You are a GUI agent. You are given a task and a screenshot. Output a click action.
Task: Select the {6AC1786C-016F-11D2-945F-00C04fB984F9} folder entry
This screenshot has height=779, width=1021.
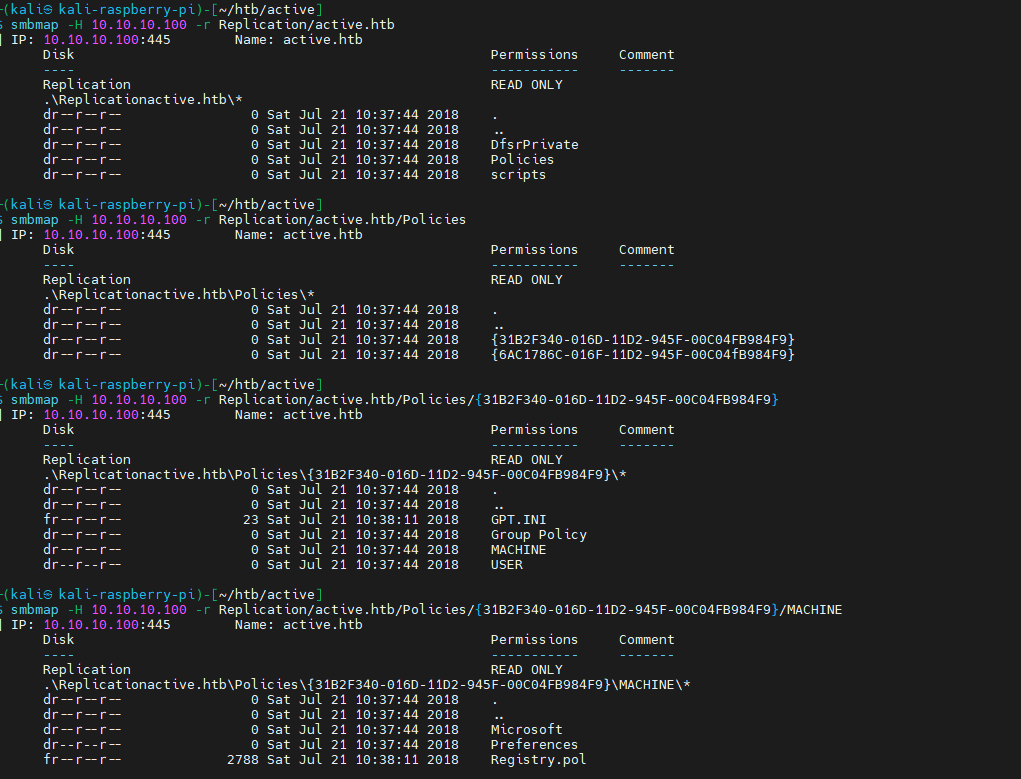(643, 354)
